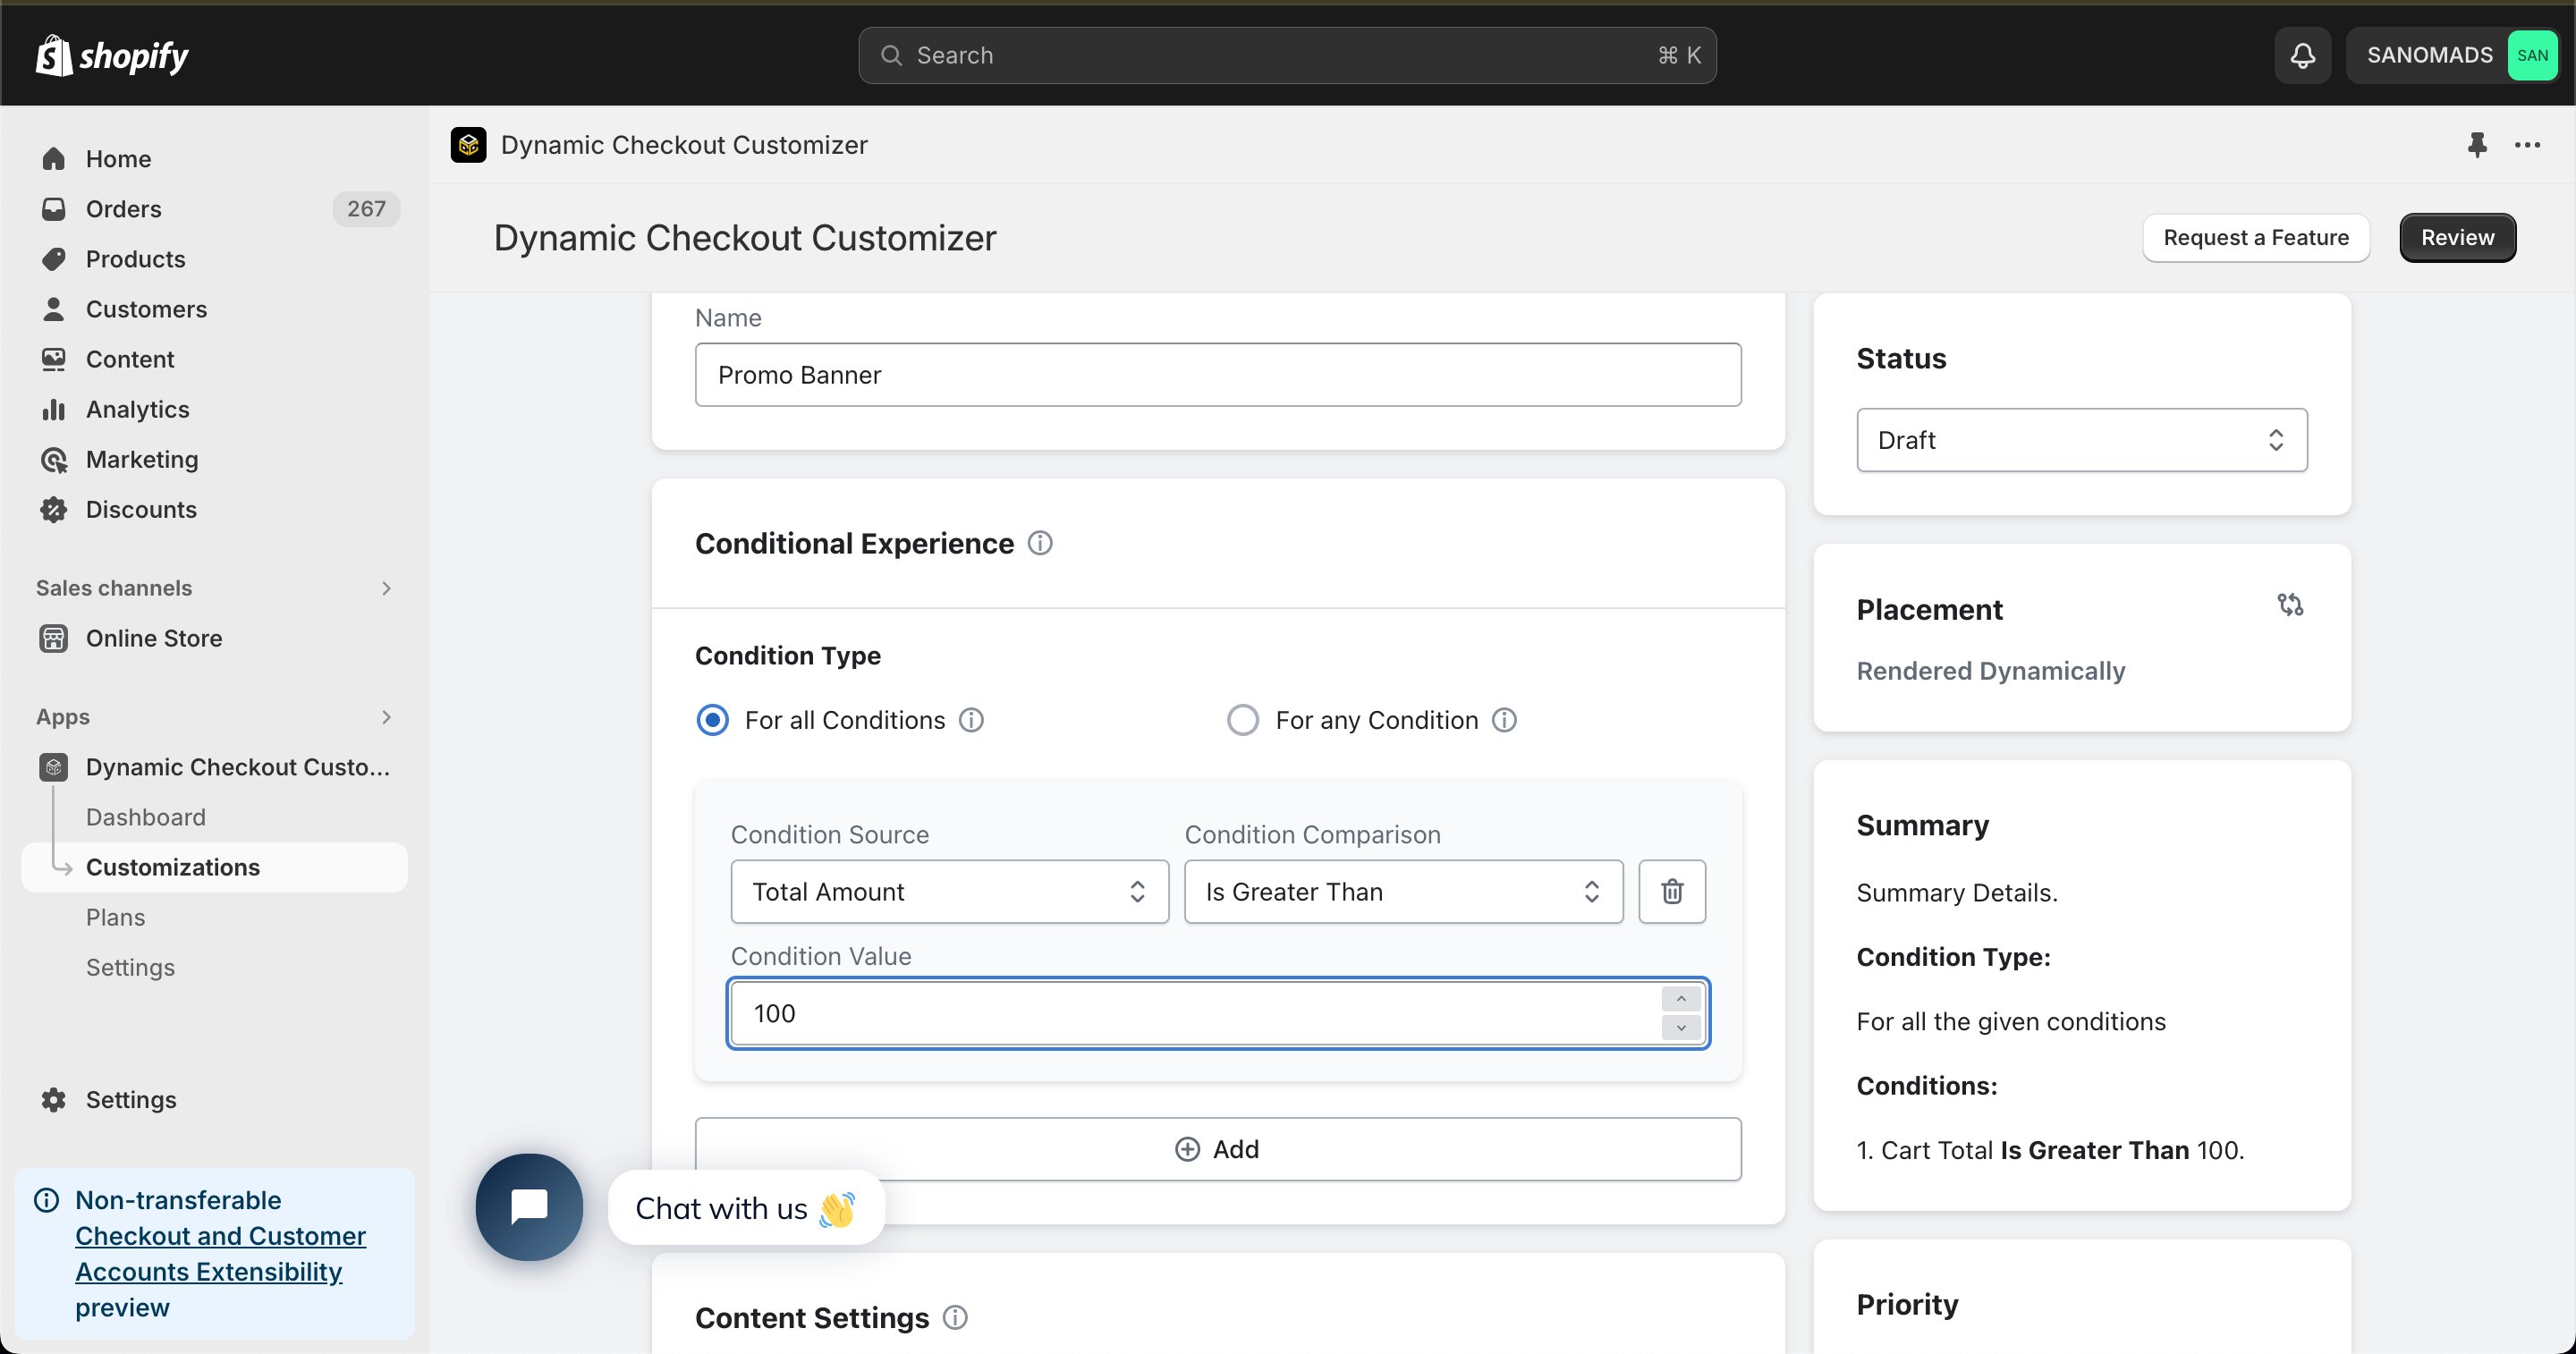Select For any Condition radio button
The height and width of the screenshot is (1354, 2576).
pyautogui.click(x=1242, y=720)
